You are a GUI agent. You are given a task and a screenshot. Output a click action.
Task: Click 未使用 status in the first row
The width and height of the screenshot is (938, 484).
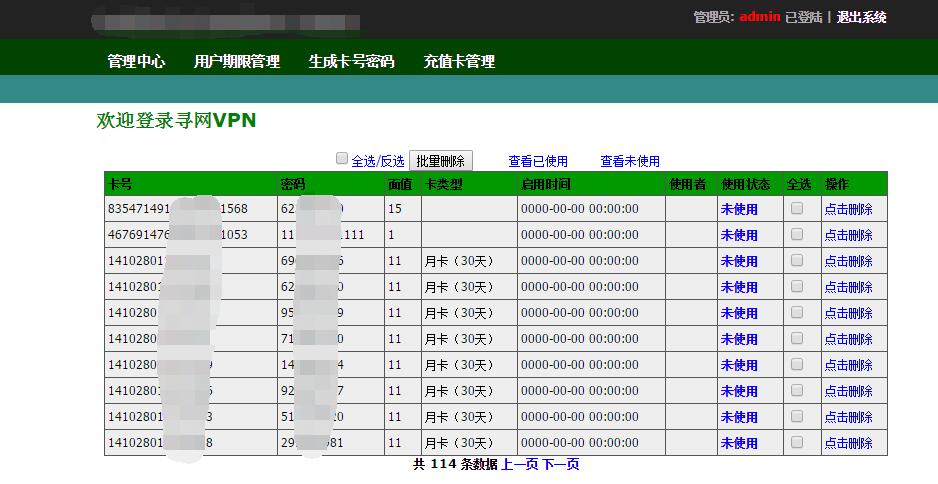pyautogui.click(x=739, y=209)
